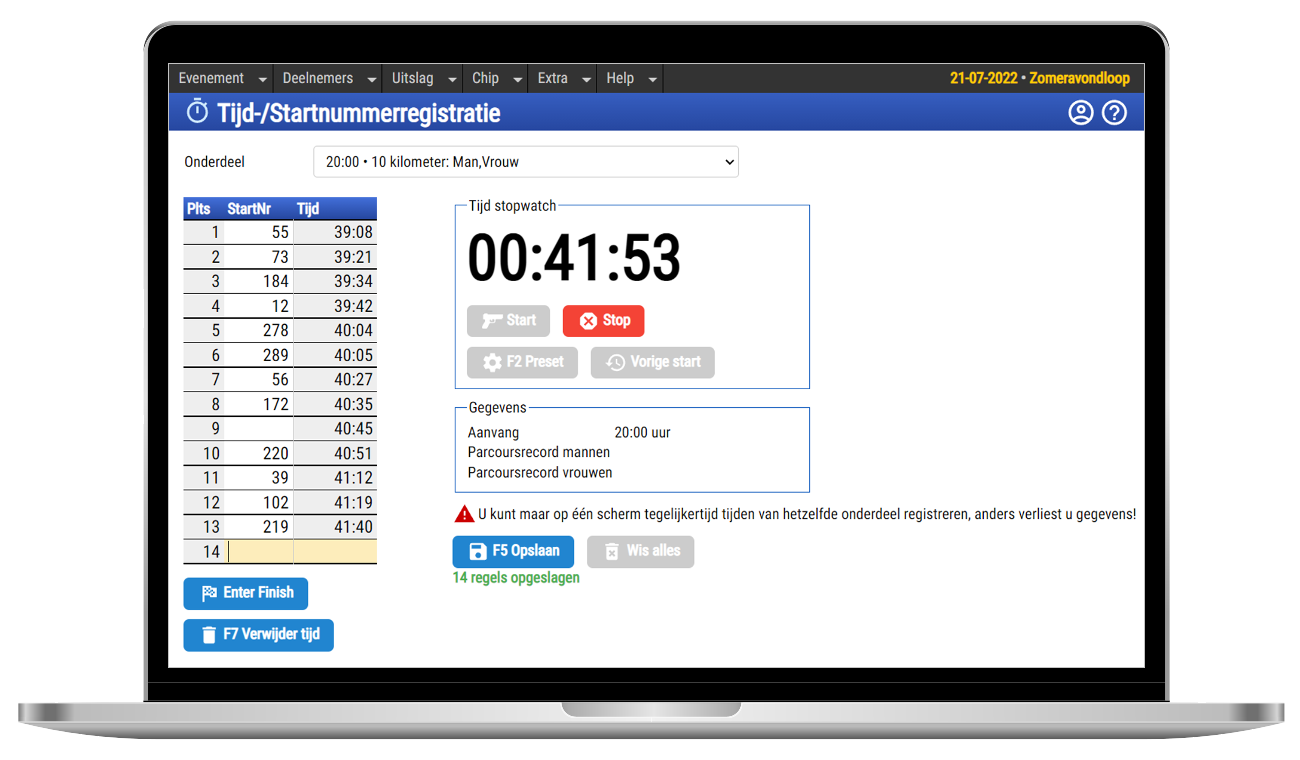Click the Vorige start button

point(653,362)
